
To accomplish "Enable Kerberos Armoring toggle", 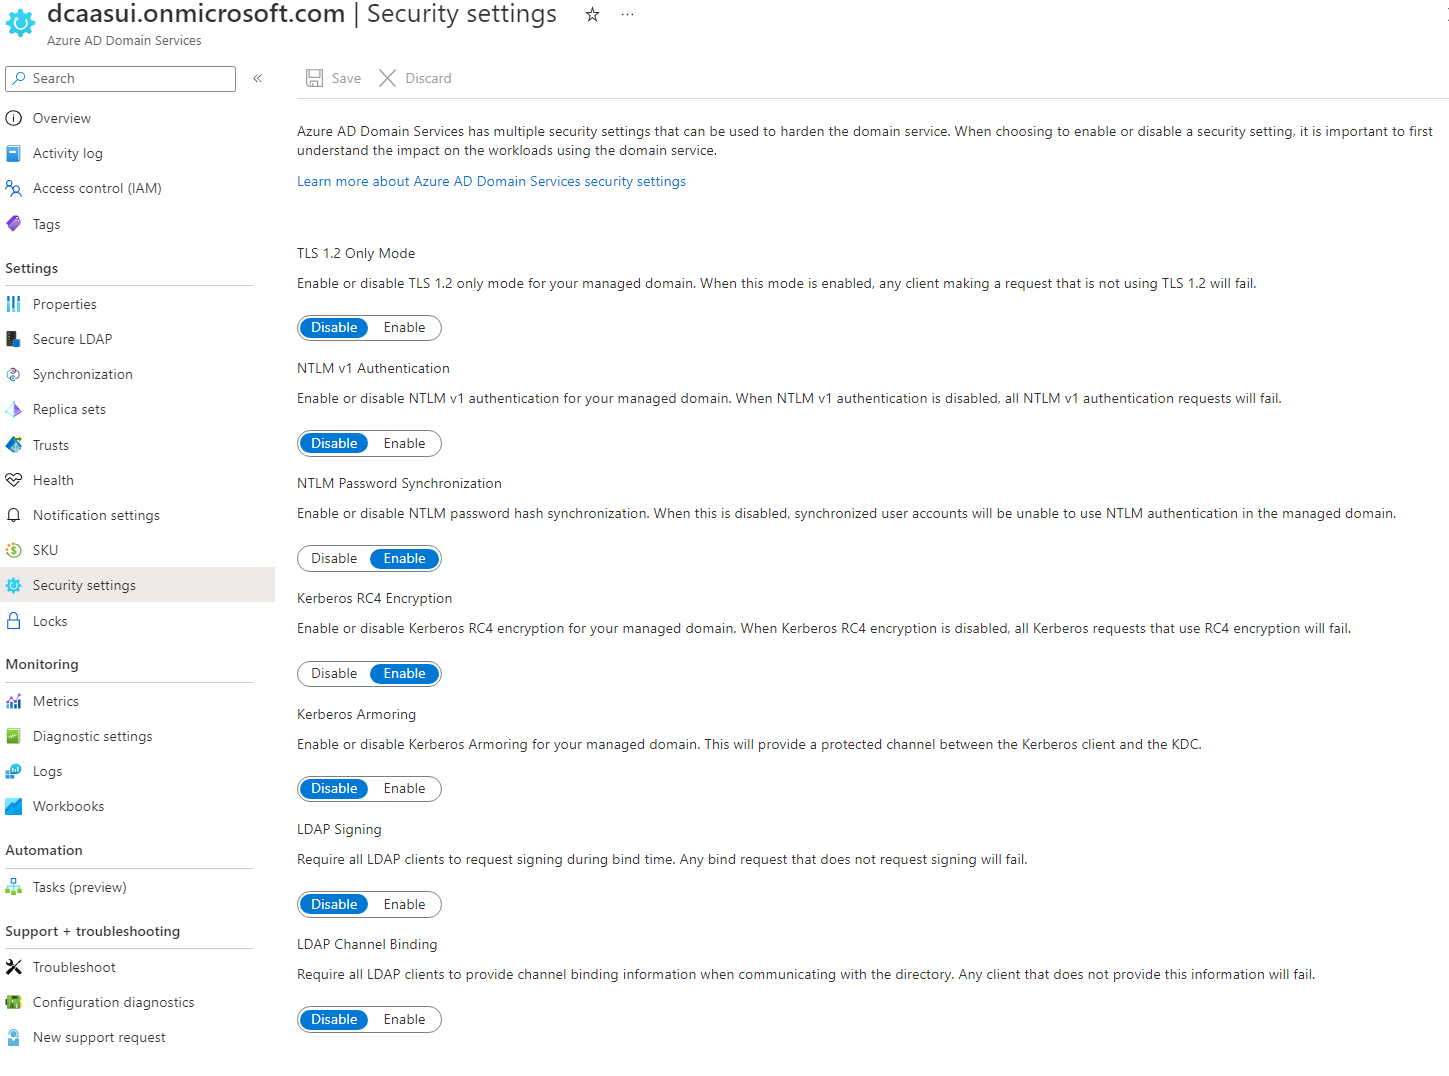I will (x=404, y=789).
